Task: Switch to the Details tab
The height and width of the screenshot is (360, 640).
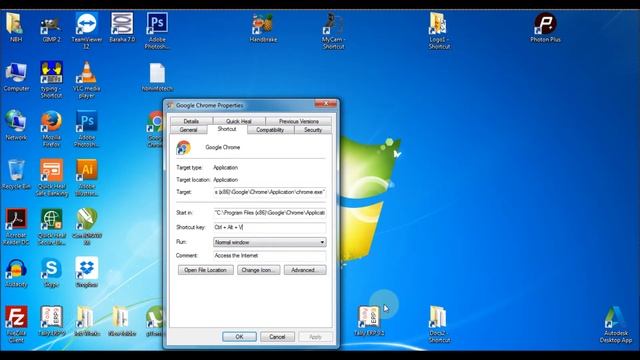Action: tap(191, 121)
